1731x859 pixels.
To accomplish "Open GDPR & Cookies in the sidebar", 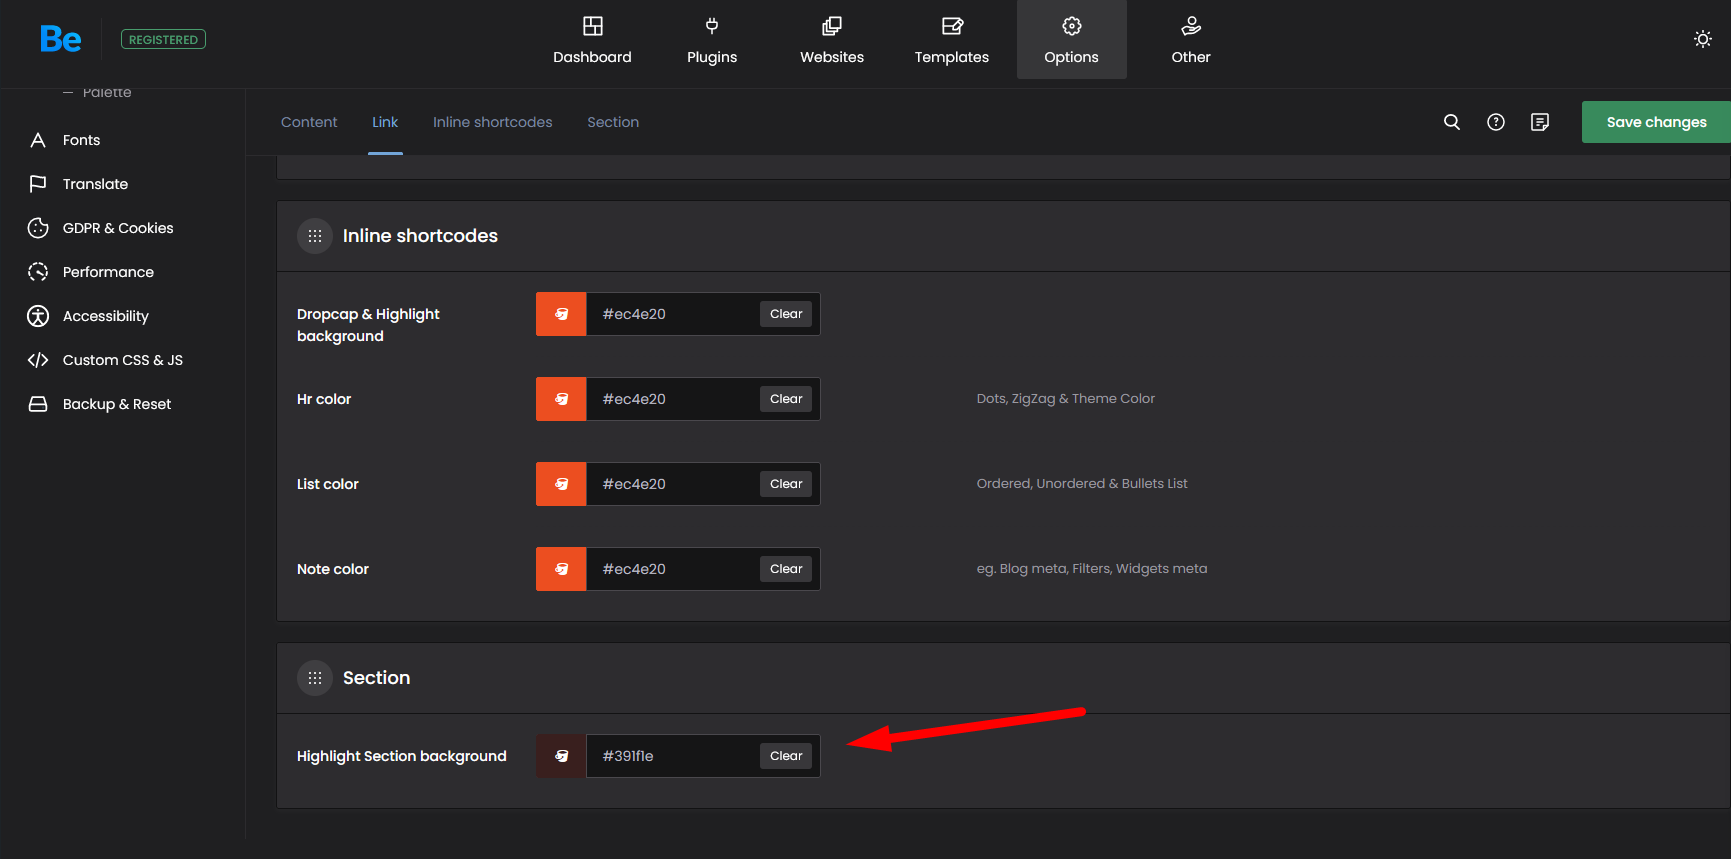I will 118,228.
